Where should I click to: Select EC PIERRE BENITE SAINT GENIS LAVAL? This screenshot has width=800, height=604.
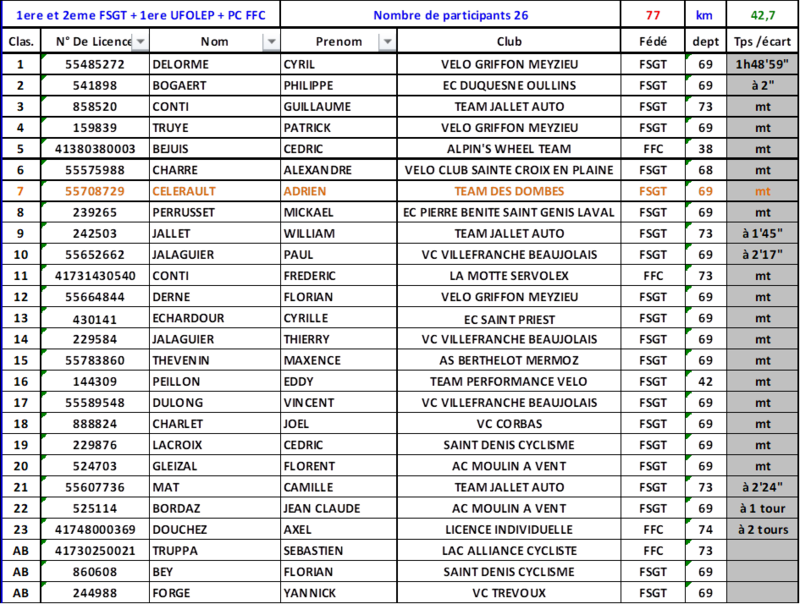tap(509, 212)
